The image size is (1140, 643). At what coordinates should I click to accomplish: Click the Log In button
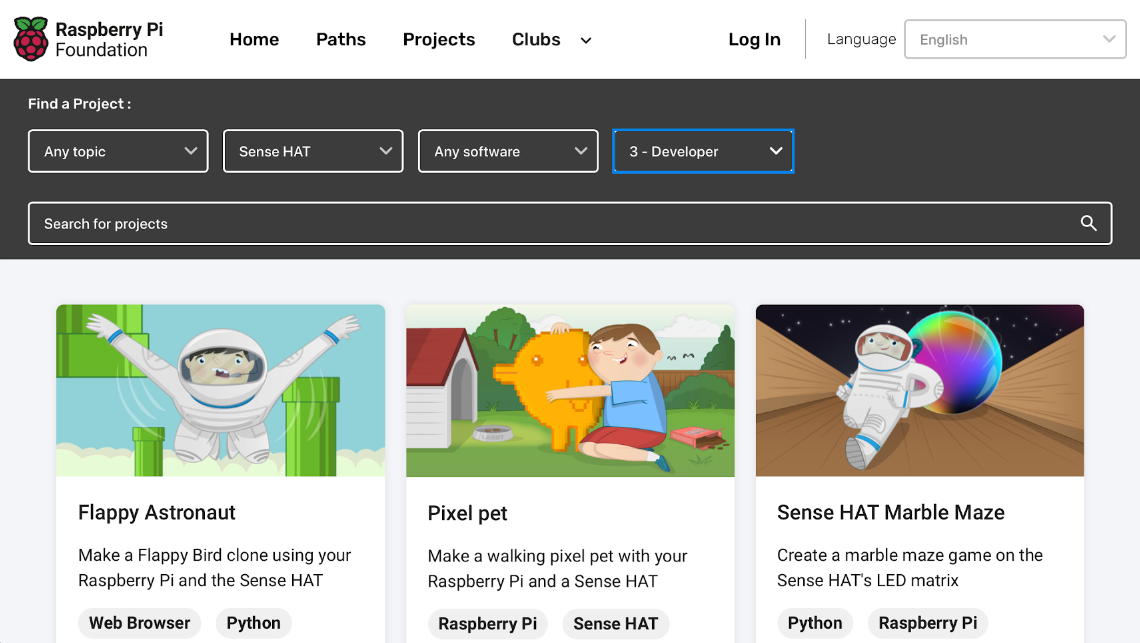pyautogui.click(x=754, y=39)
